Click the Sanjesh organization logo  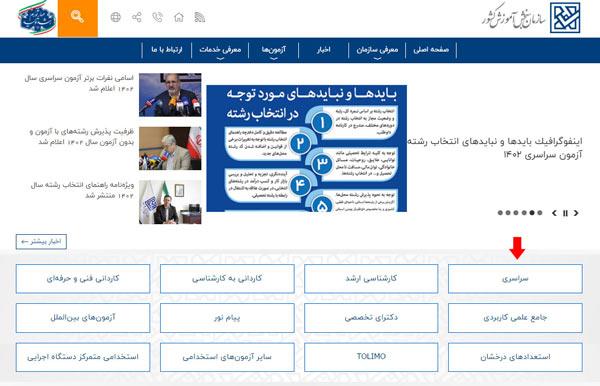531,18
